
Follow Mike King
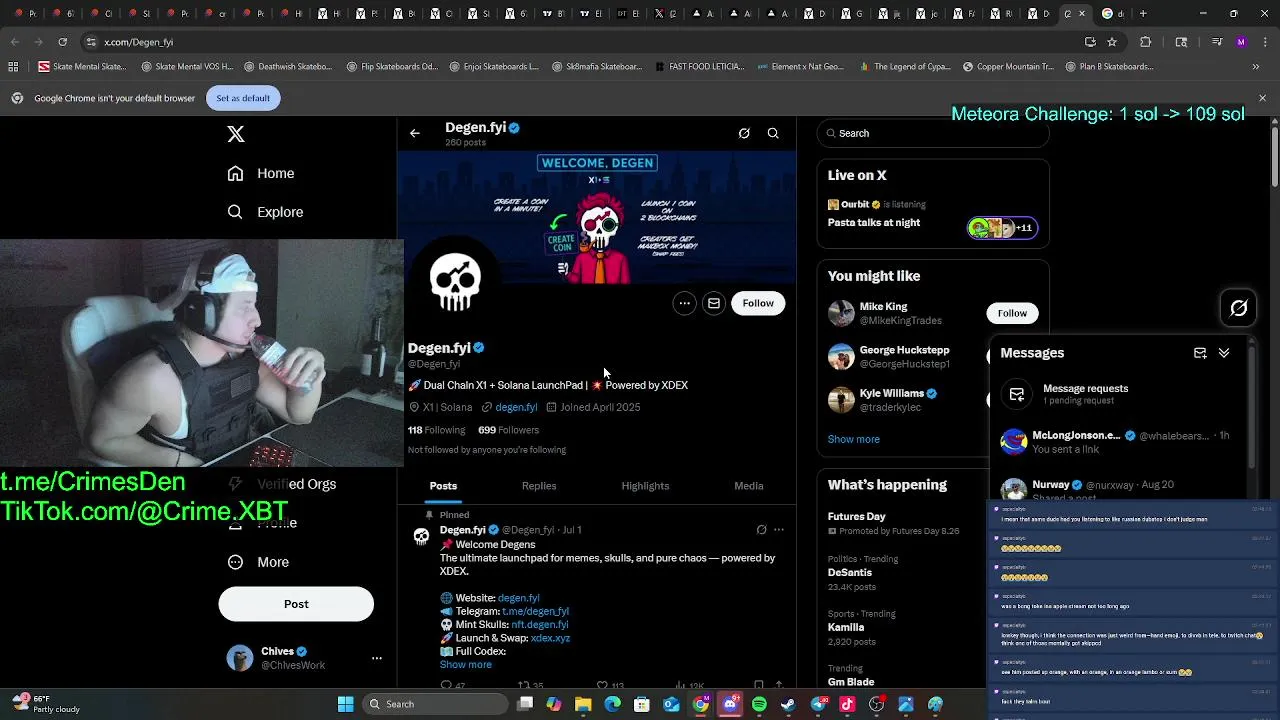click(1012, 313)
